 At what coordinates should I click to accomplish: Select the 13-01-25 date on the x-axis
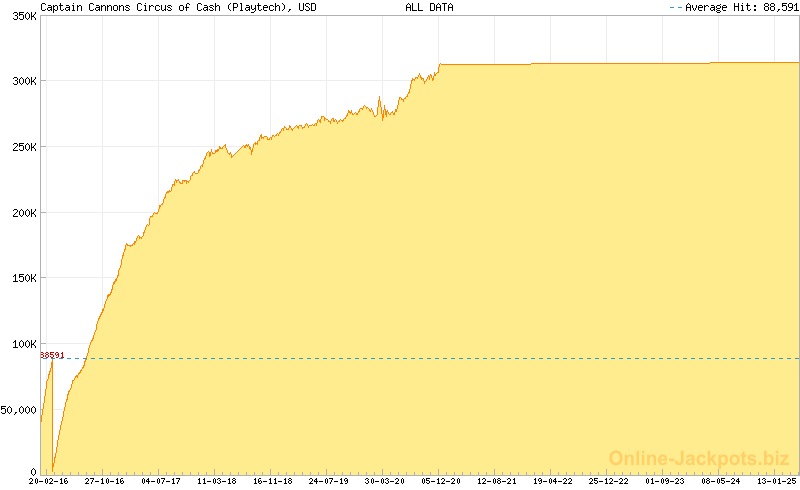tap(777, 481)
